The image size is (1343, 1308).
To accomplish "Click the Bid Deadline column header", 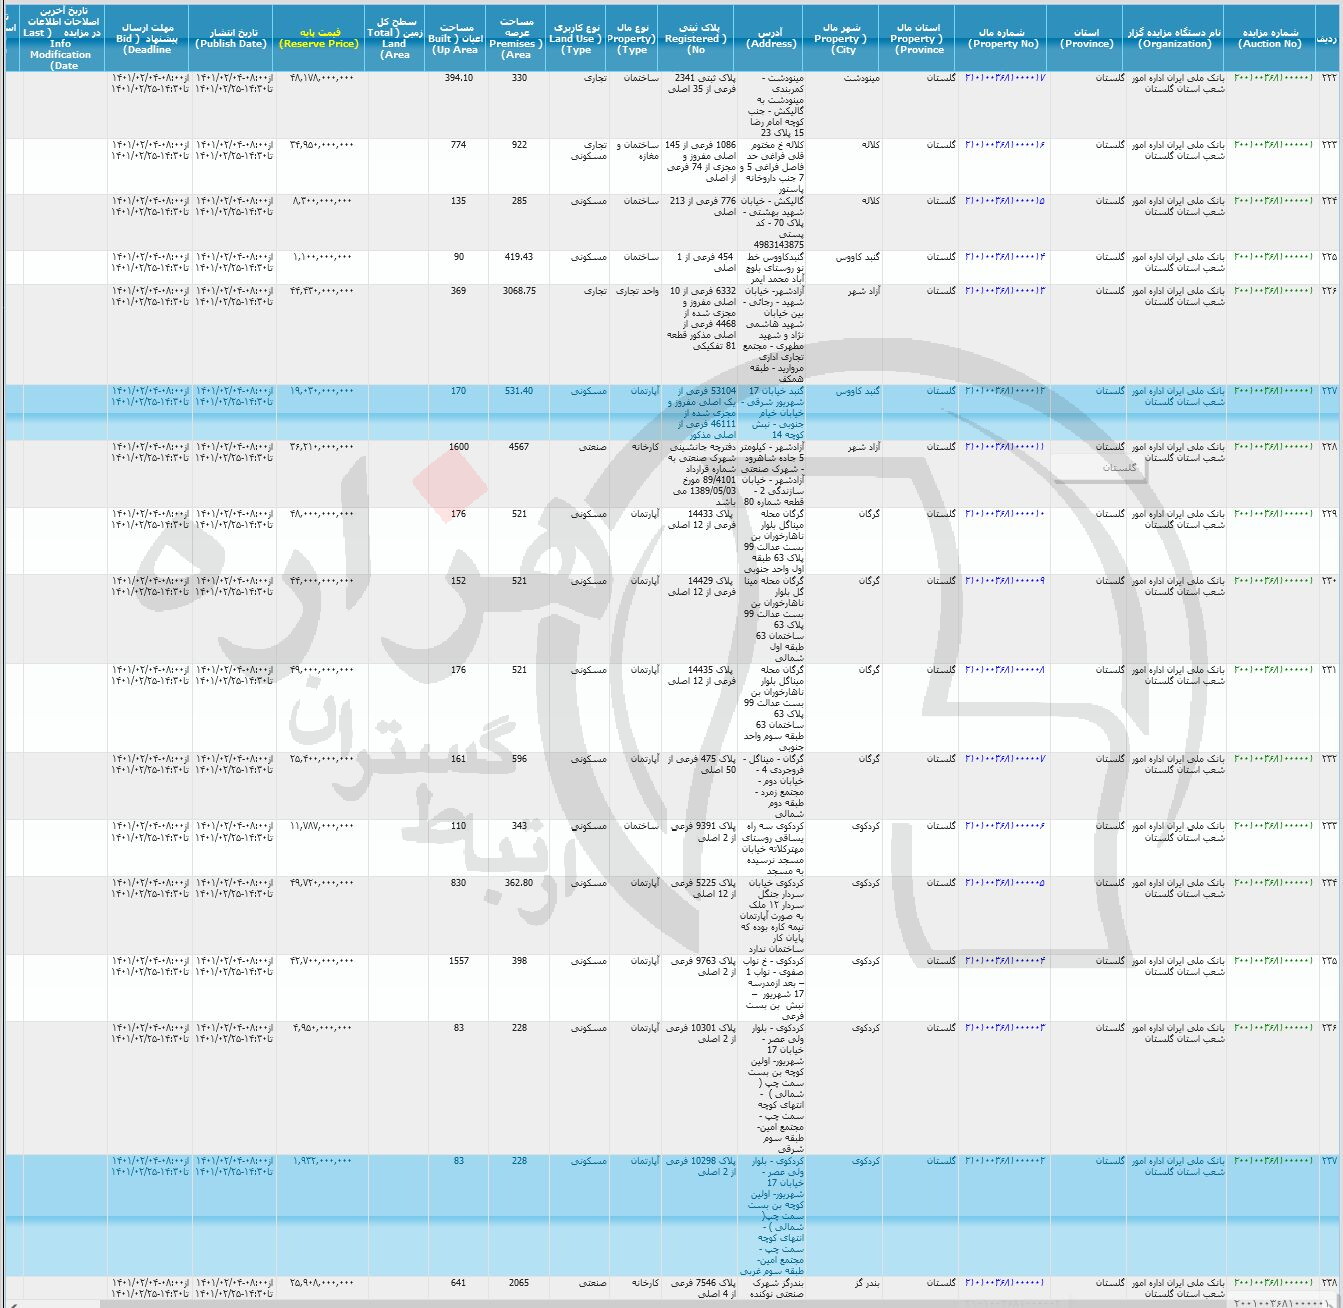I will click(146, 38).
